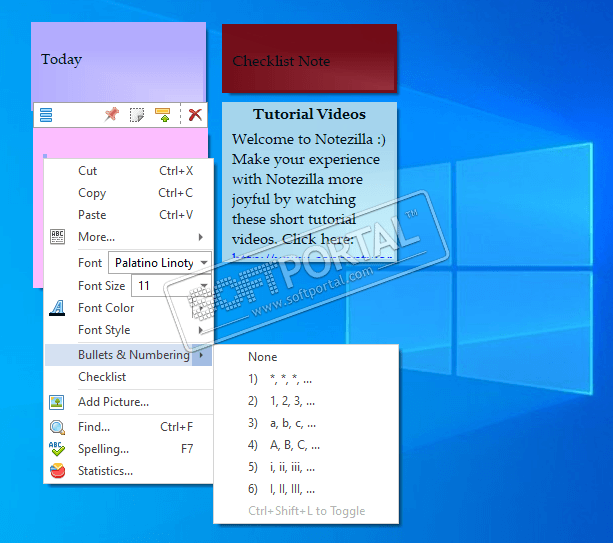
Task: Select the asterisk bullet style option
Action: [x=306, y=379]
